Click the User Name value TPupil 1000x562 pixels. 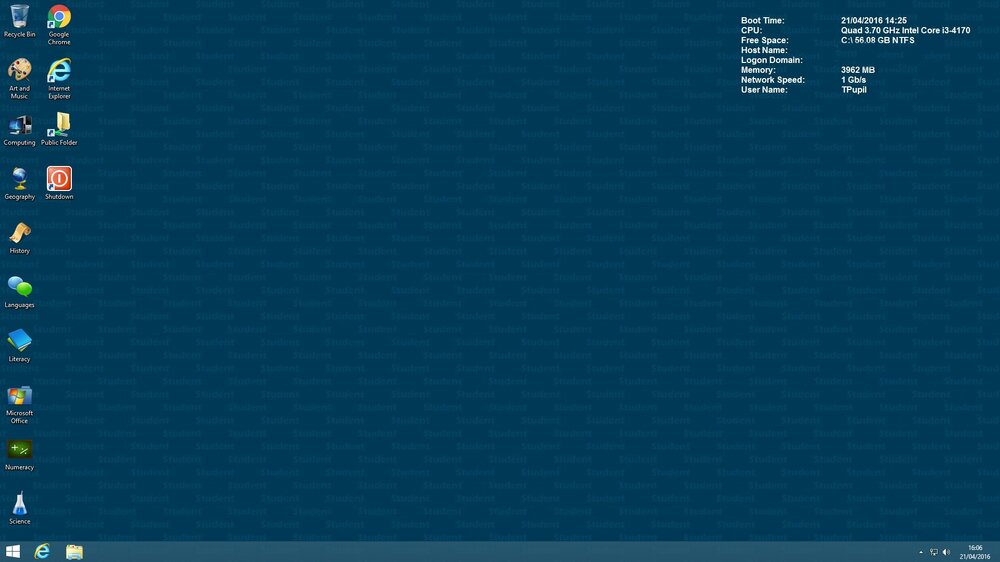coord(853,90)
